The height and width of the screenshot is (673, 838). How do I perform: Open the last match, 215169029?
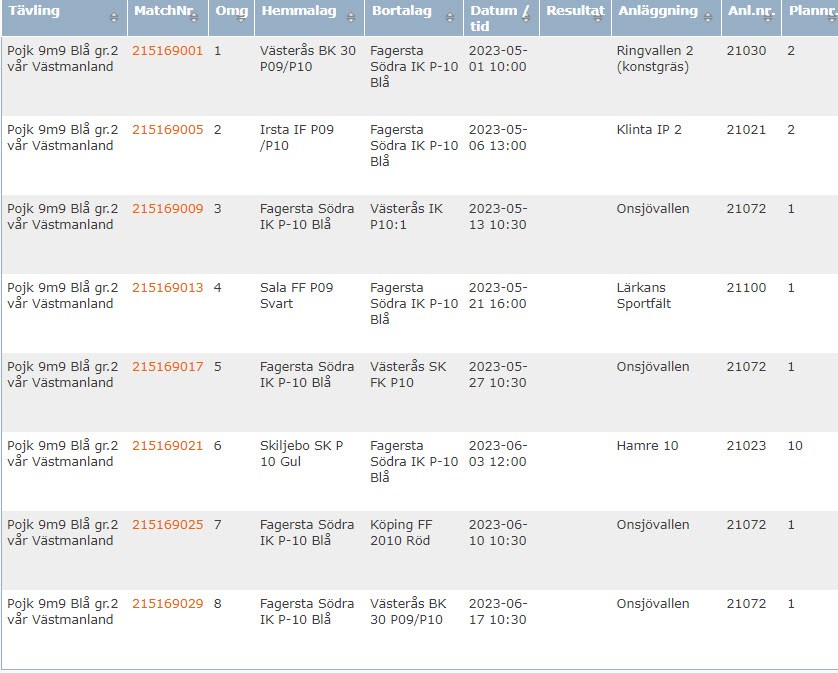pos(167,604)
